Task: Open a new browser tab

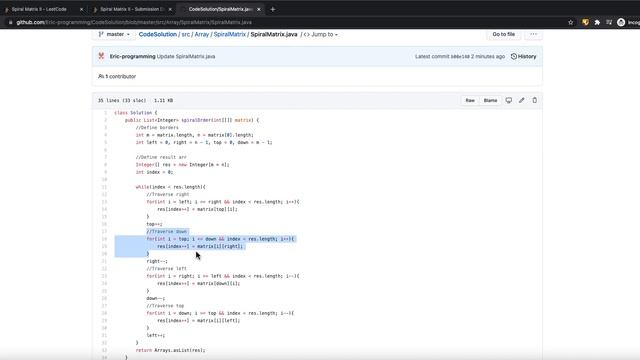Action: click(273, 9)
